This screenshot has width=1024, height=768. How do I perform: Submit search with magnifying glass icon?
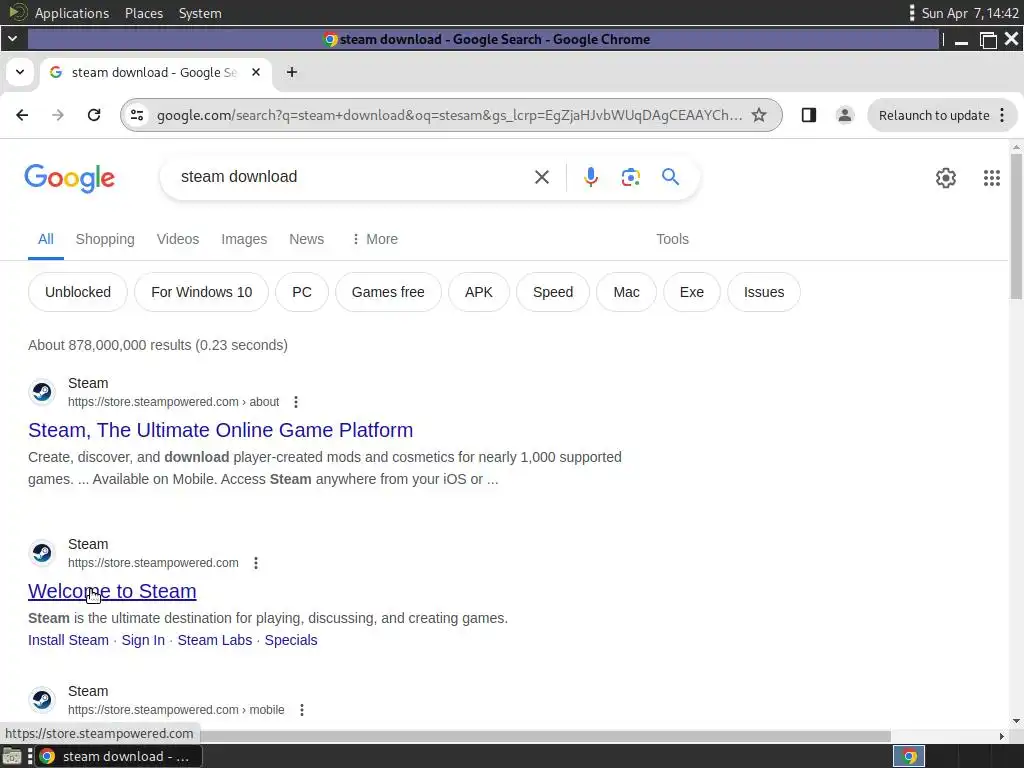pos(670,177)
